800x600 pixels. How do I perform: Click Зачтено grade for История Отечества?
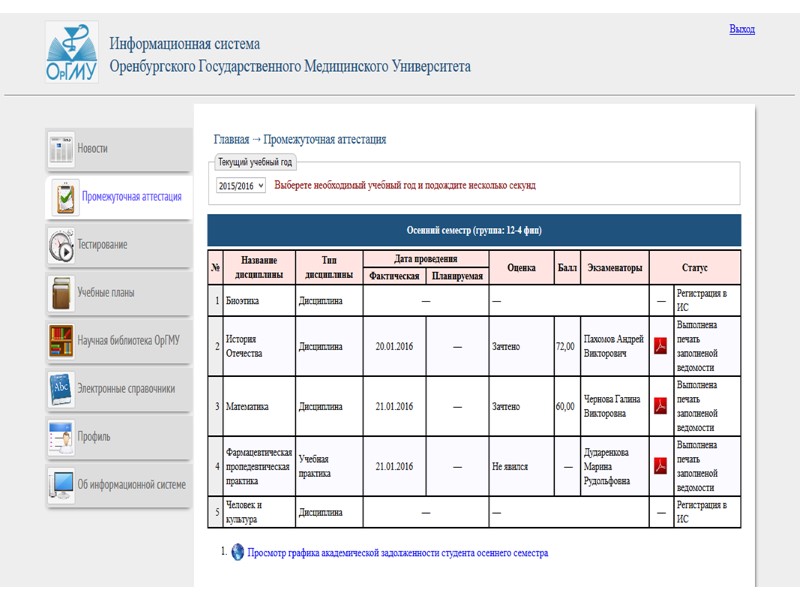521,346
